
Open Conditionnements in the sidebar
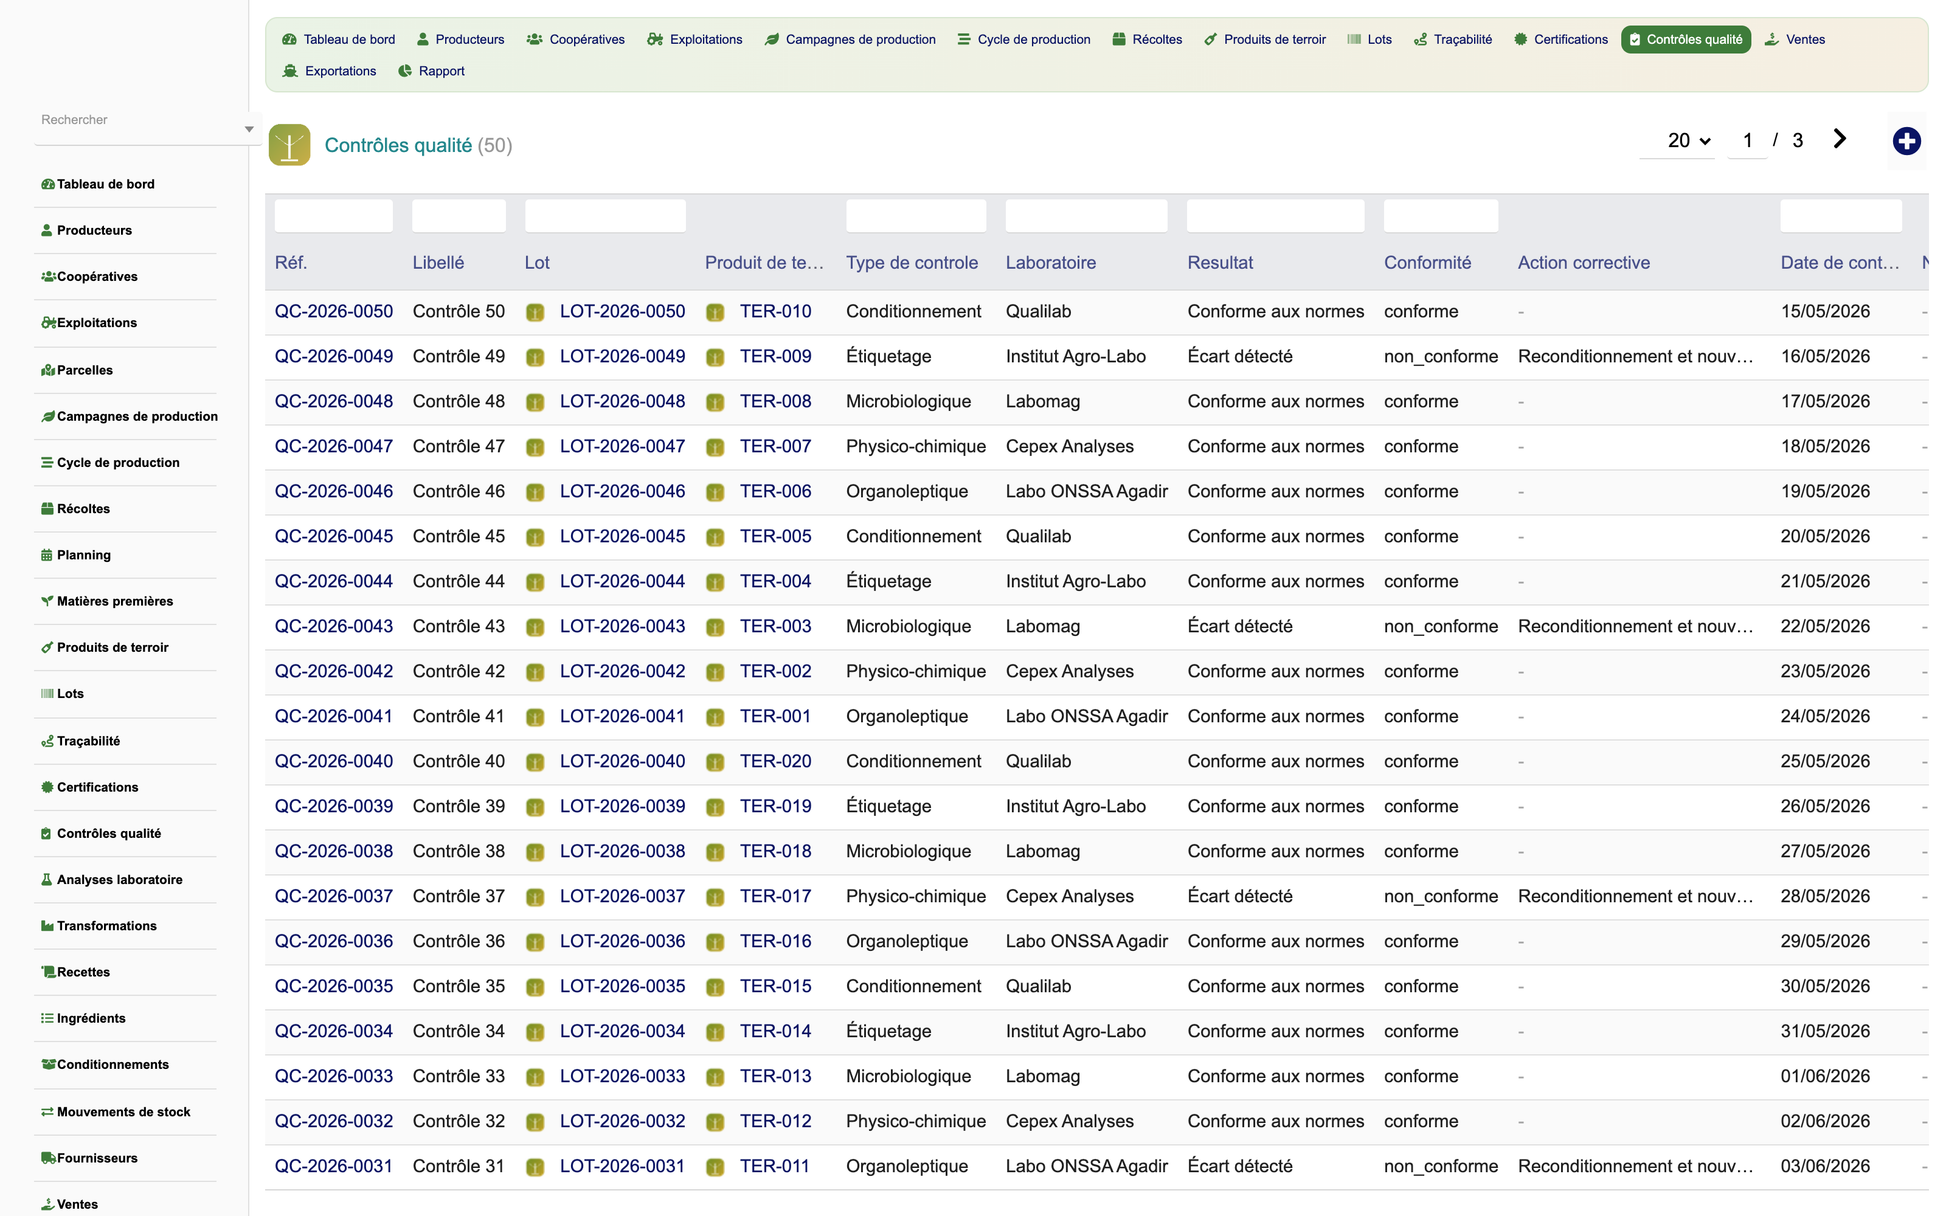105,1064
